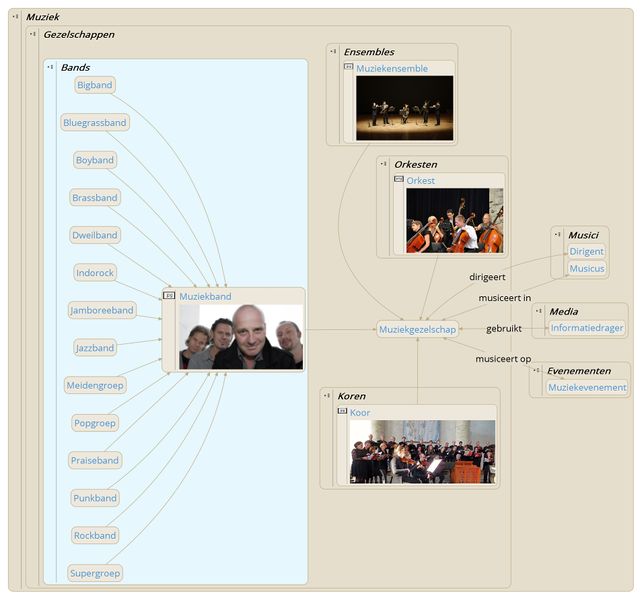Click the Dirigent node
642x600 pixels.
(586, 251)
